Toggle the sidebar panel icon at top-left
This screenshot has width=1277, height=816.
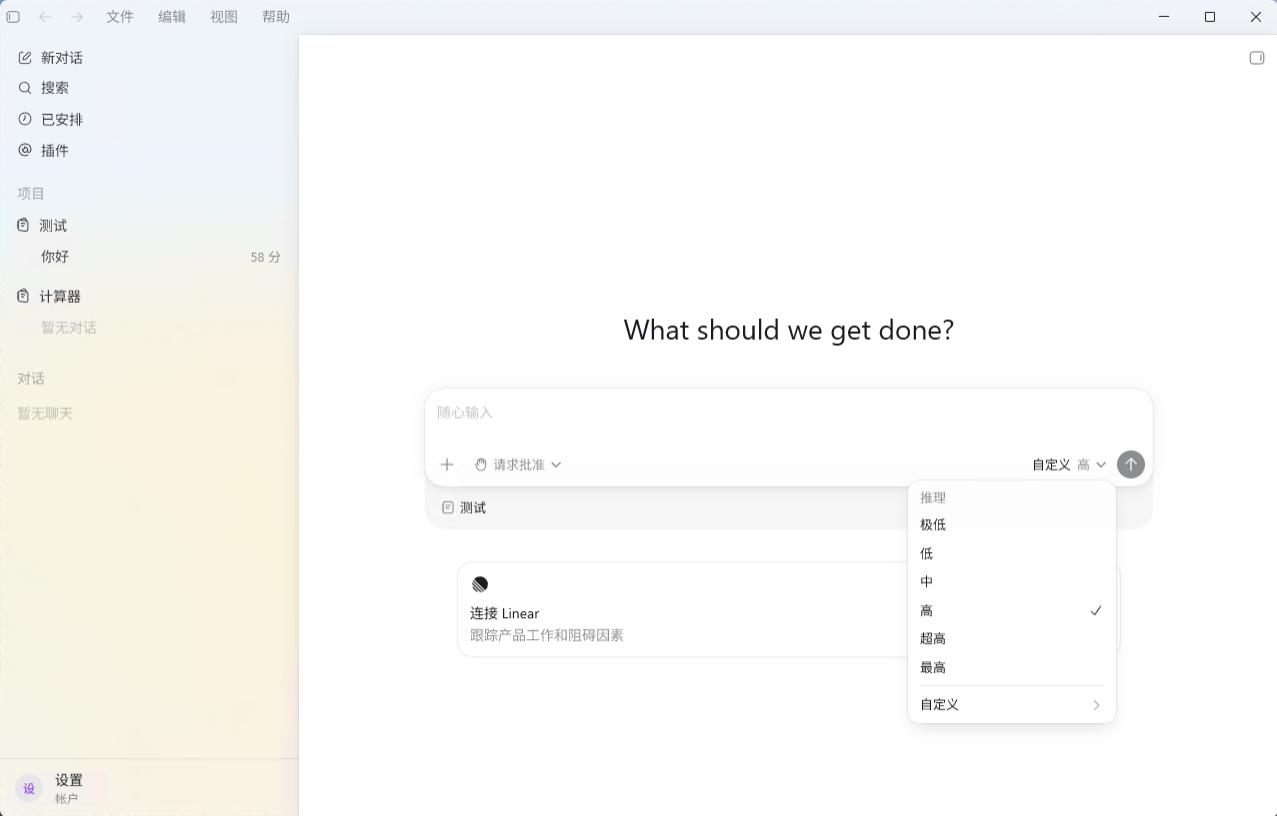[x=13, y=17]
